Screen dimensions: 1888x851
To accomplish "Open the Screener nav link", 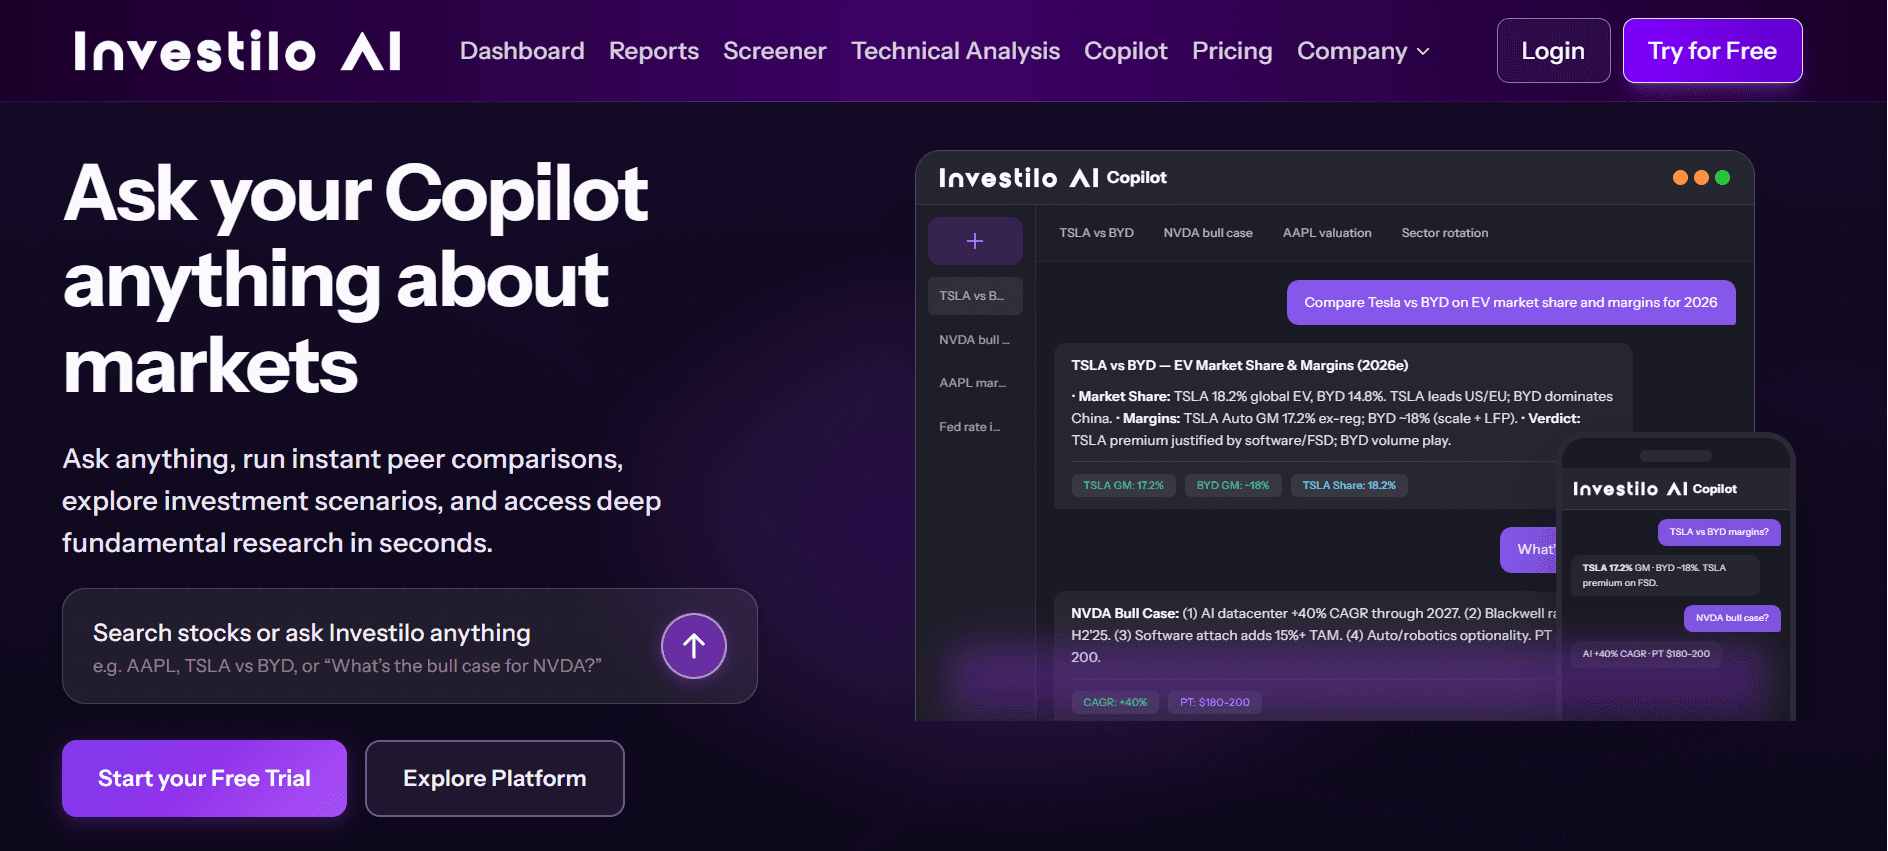I will point(775,51).
